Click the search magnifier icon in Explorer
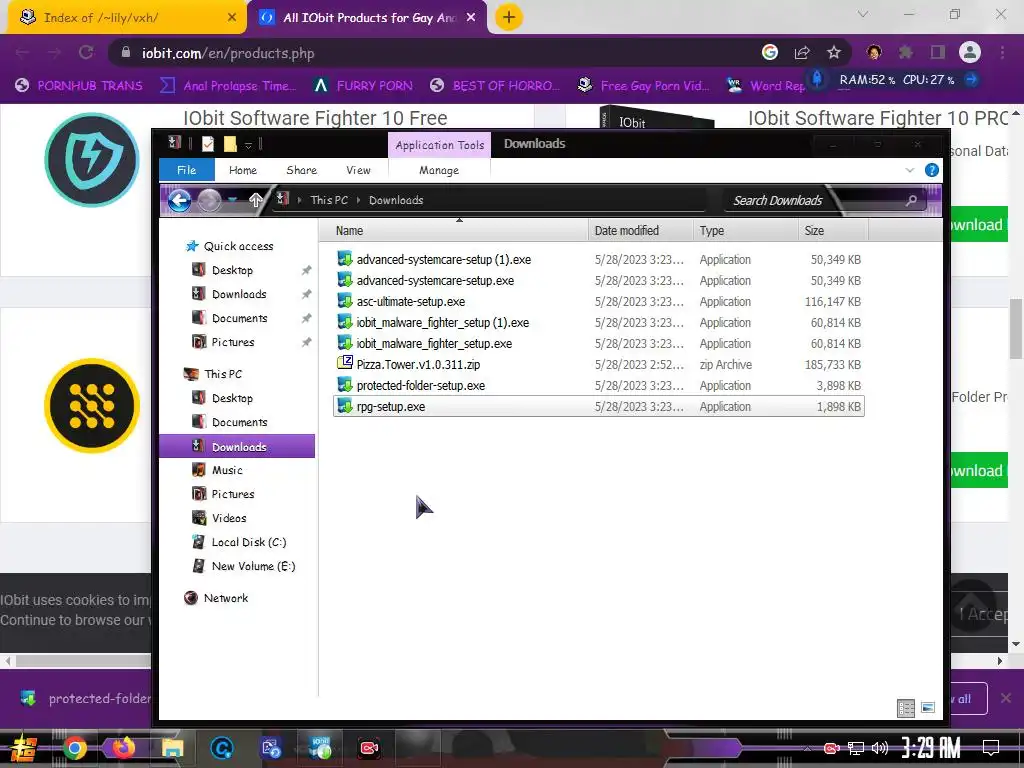 pos(912,200)
